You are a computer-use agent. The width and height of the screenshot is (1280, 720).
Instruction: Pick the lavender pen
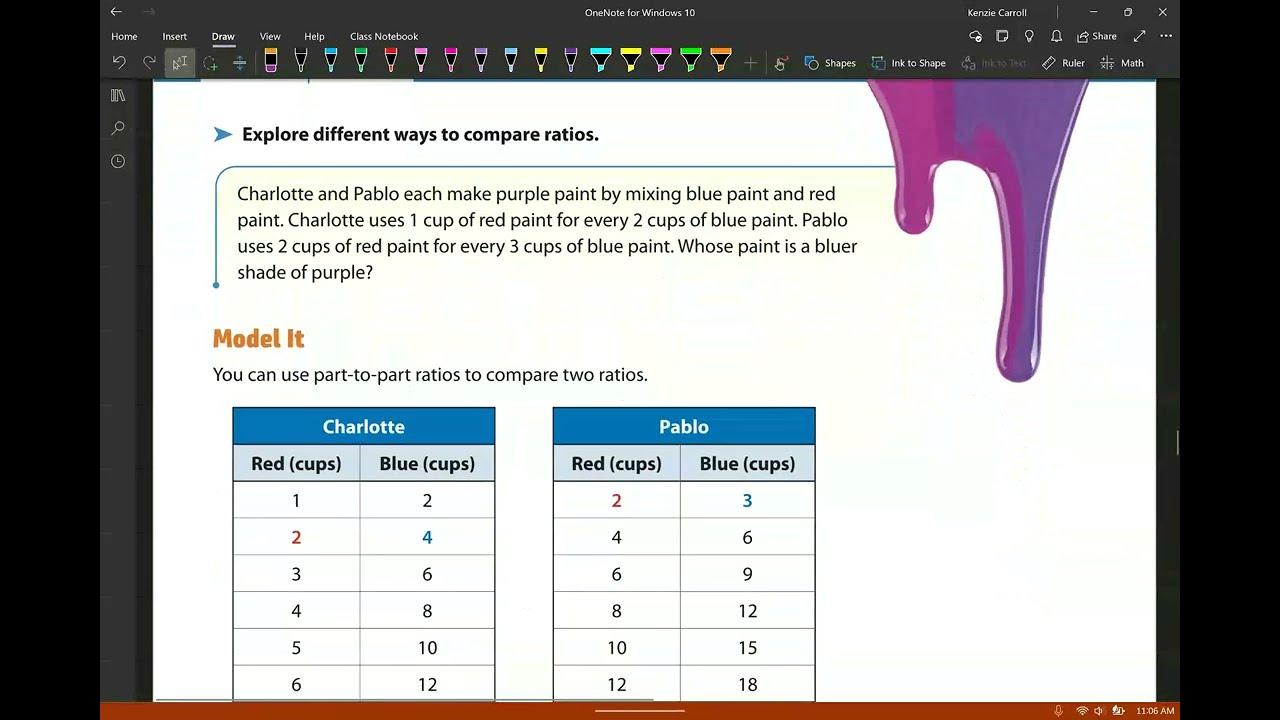(480, 61)
